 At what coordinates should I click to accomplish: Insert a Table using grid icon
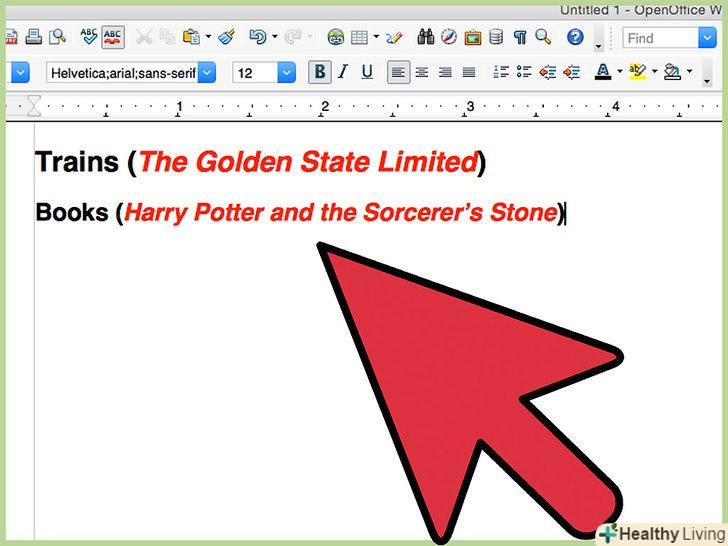click(359, 37)
